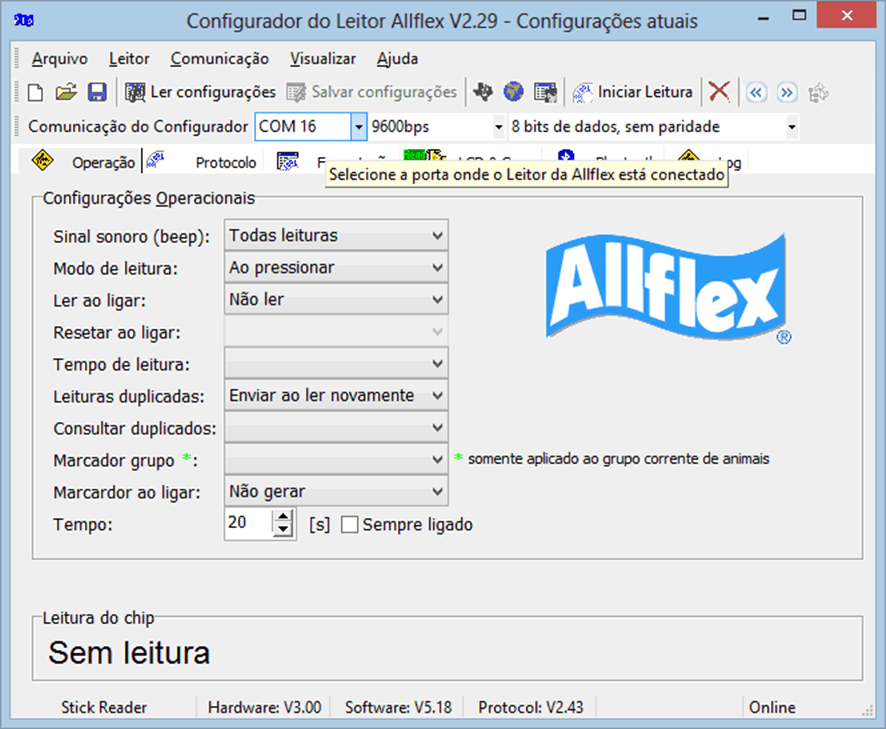The width and height of the screenshot is (886, 729).
Task: Open the Tempo de leitura dropdown
Action: (x=336, y=363)
